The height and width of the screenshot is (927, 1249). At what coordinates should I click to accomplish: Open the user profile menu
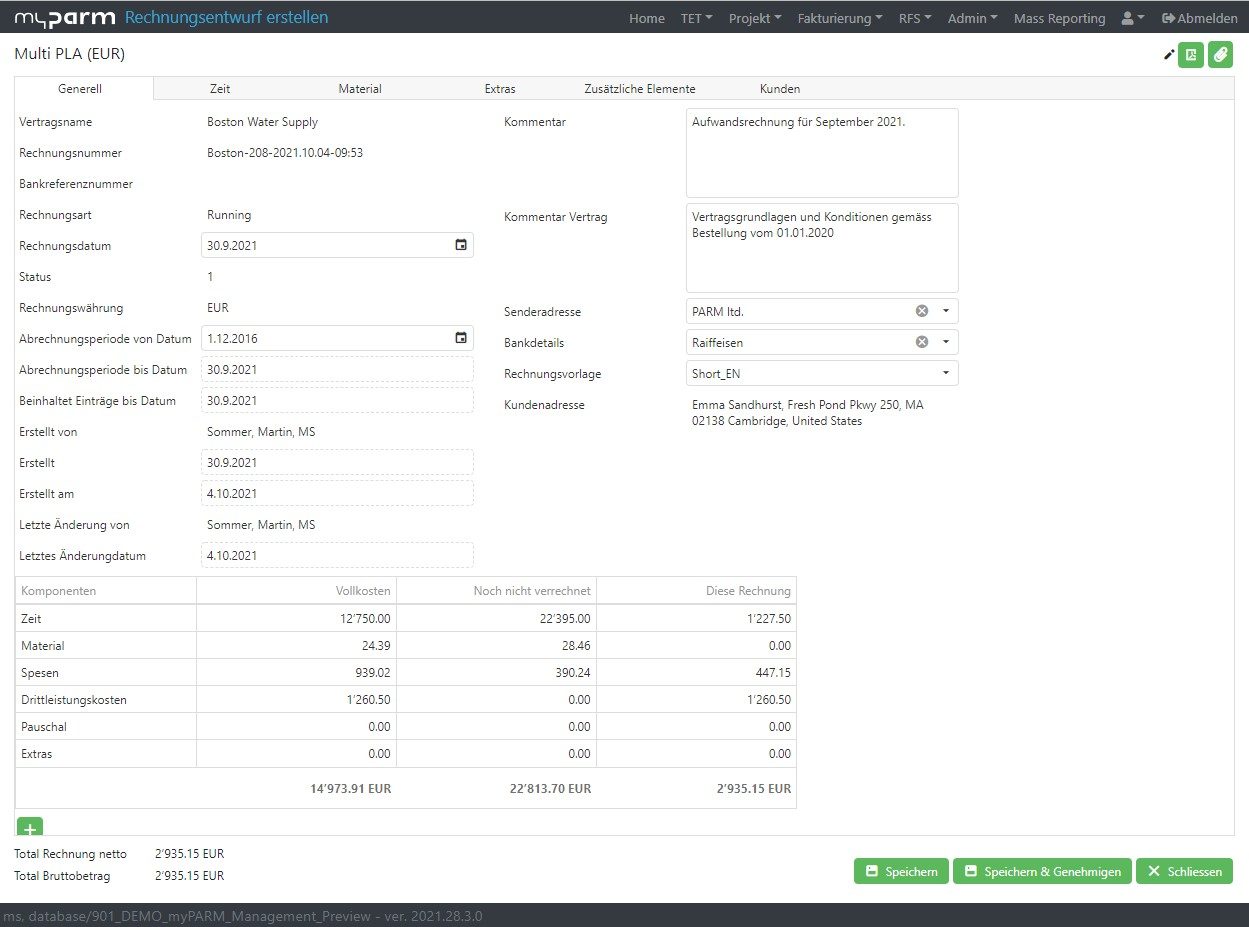(1133, 18)
